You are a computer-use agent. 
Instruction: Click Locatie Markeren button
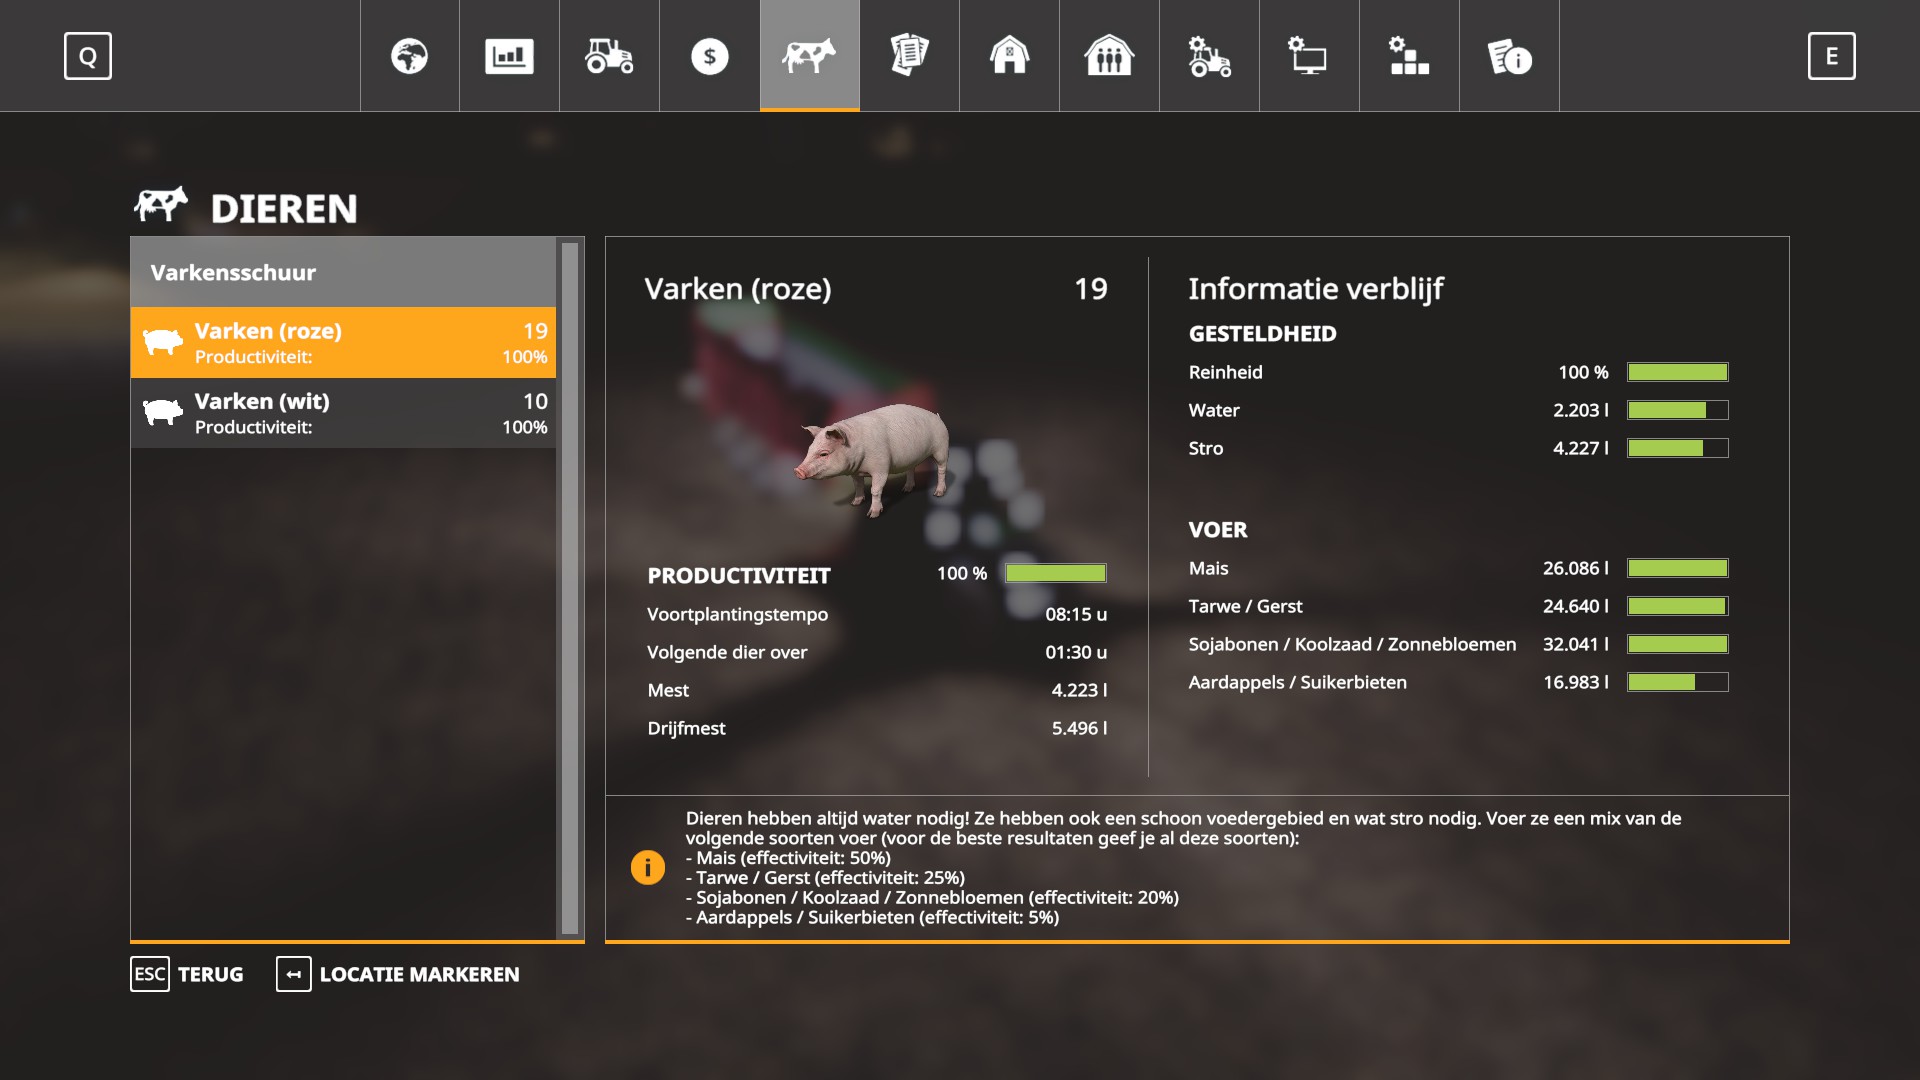pos(398,974)
